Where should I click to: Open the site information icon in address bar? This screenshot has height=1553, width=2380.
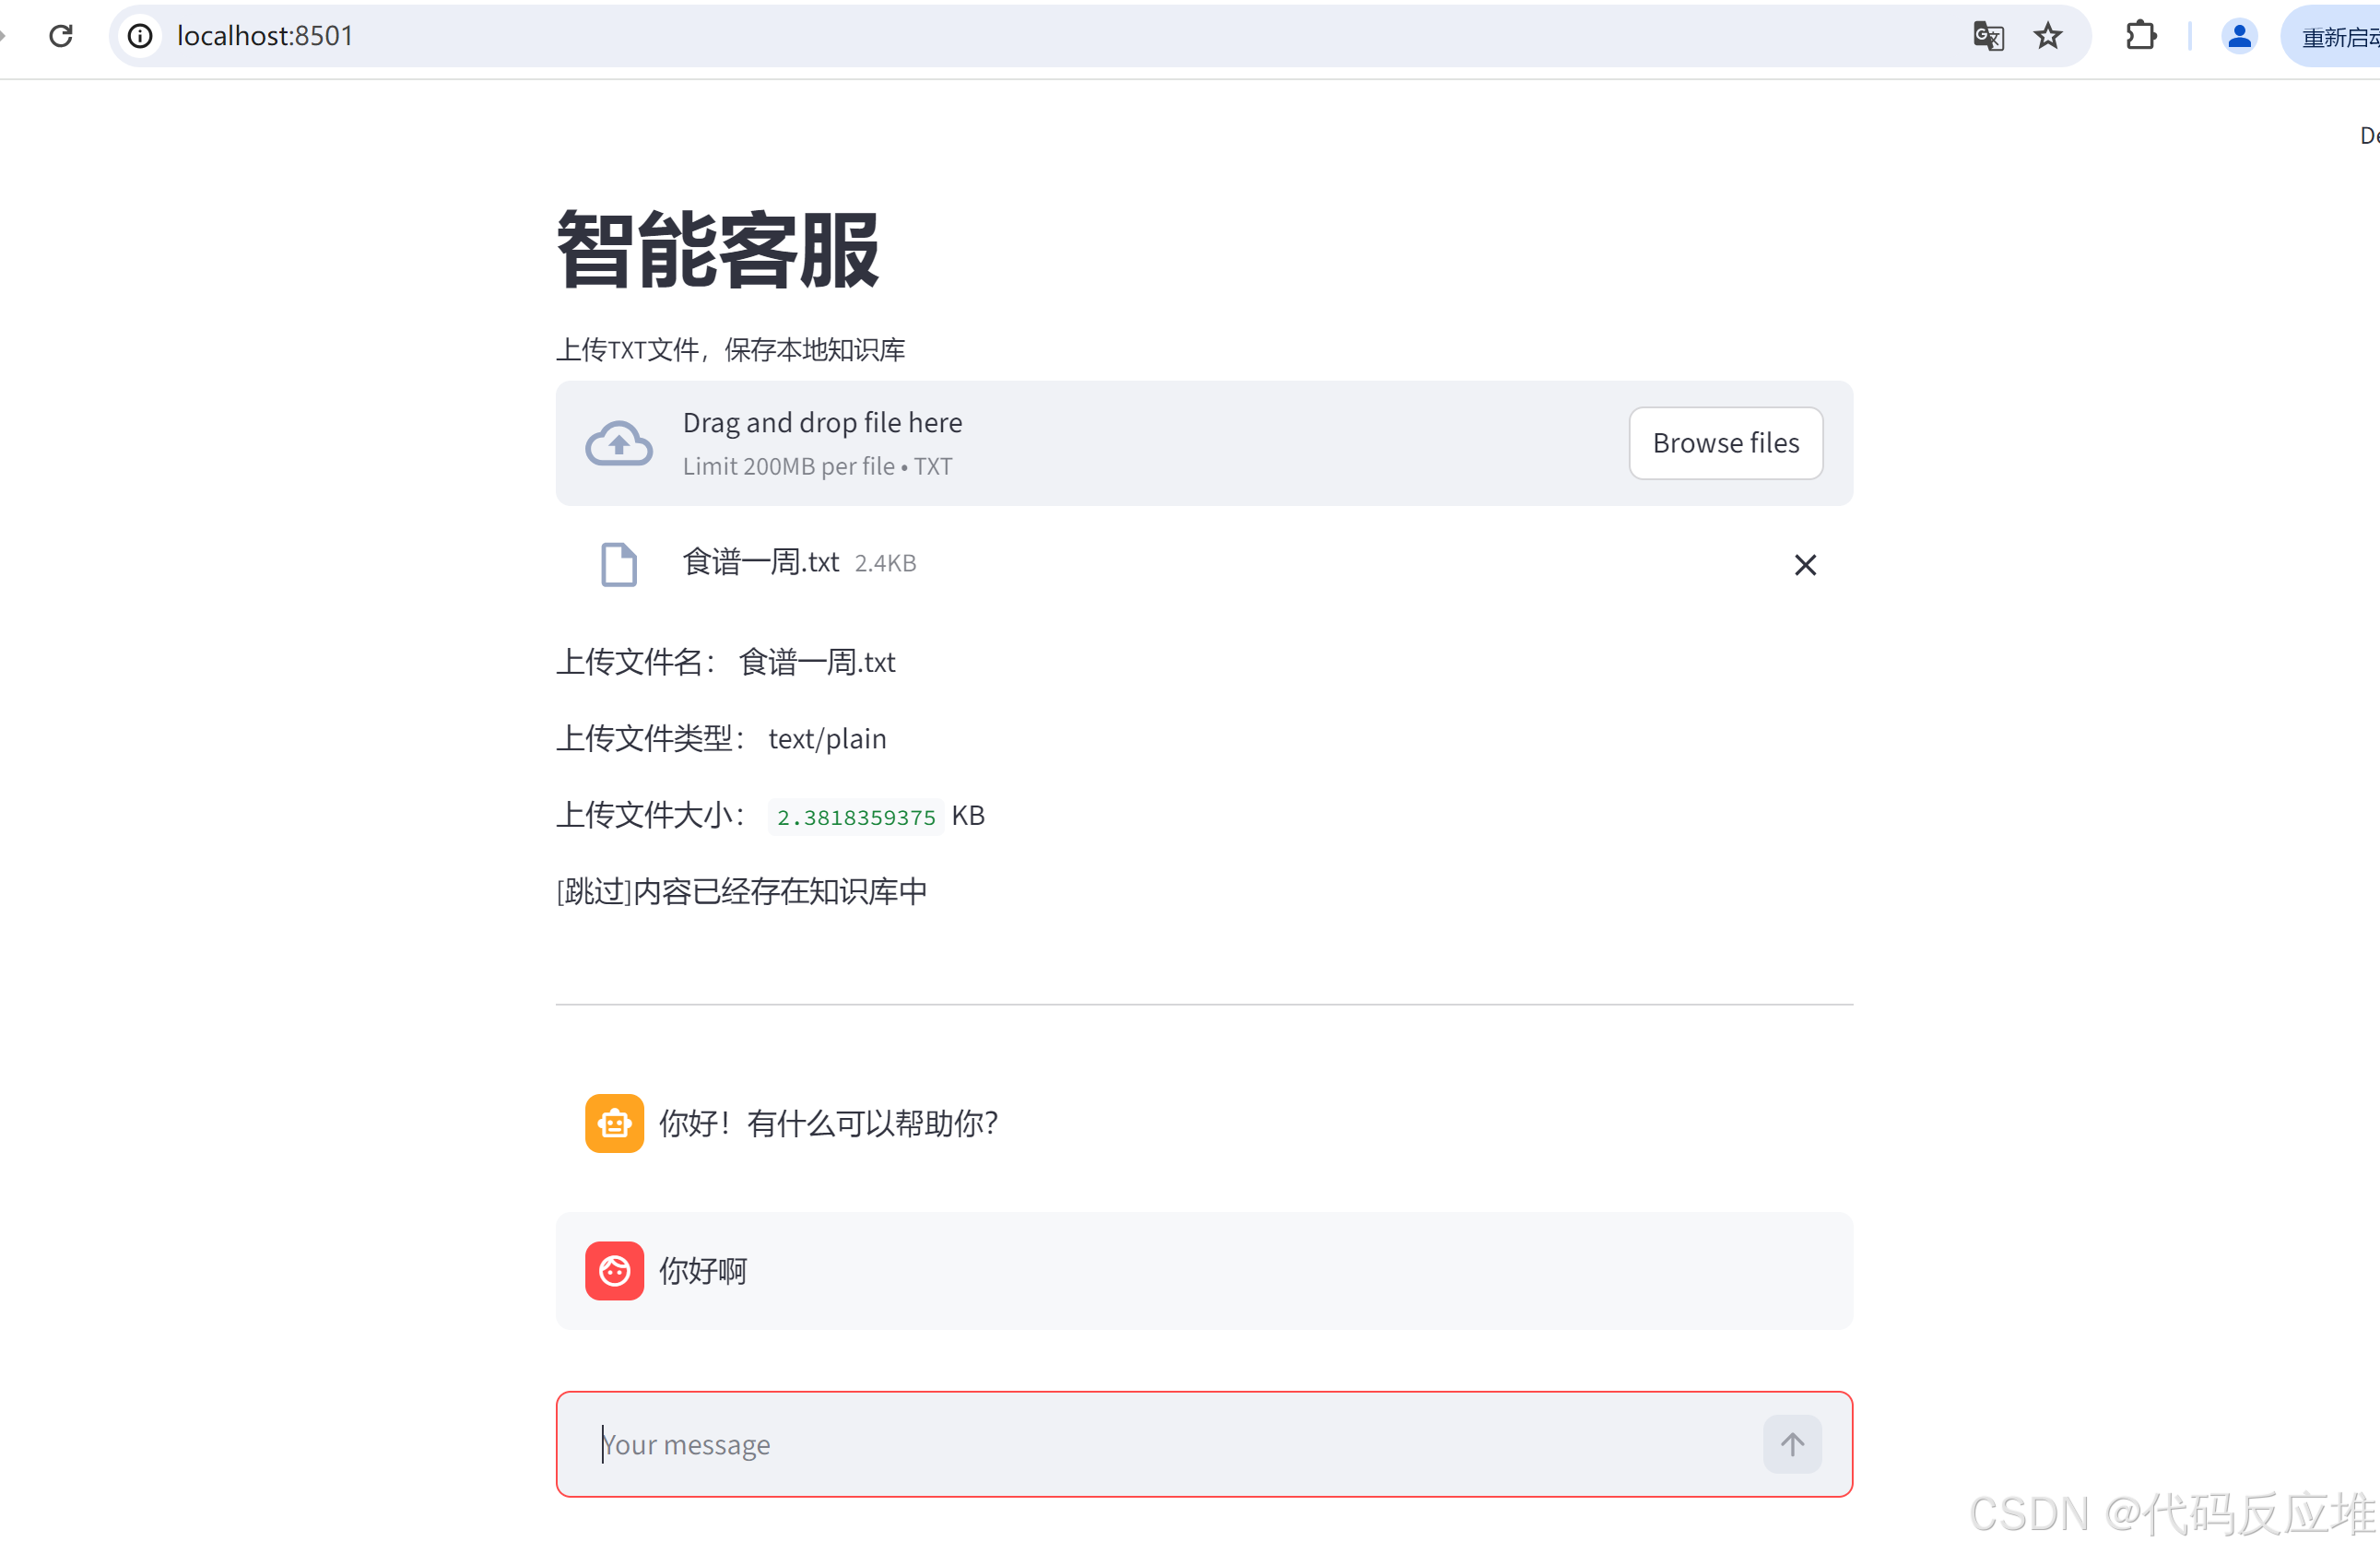[140, 36]
